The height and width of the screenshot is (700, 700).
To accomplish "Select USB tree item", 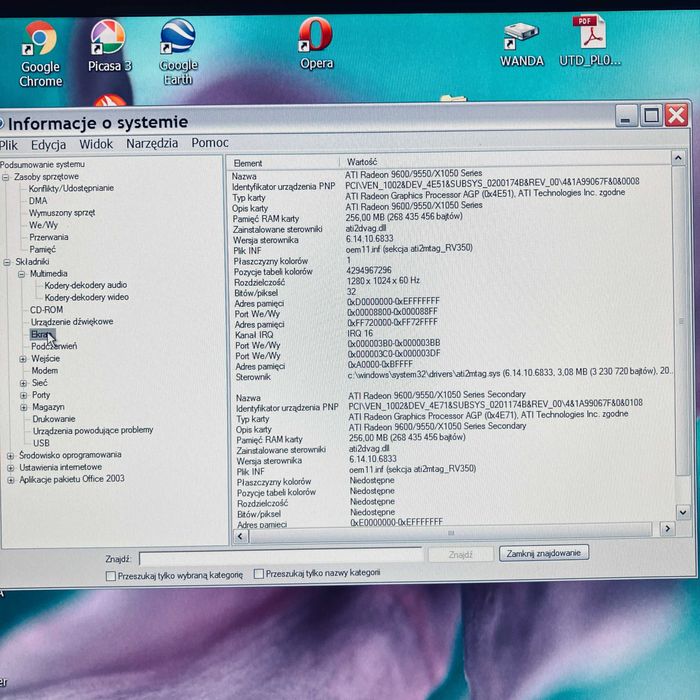I will coord(41,443).
